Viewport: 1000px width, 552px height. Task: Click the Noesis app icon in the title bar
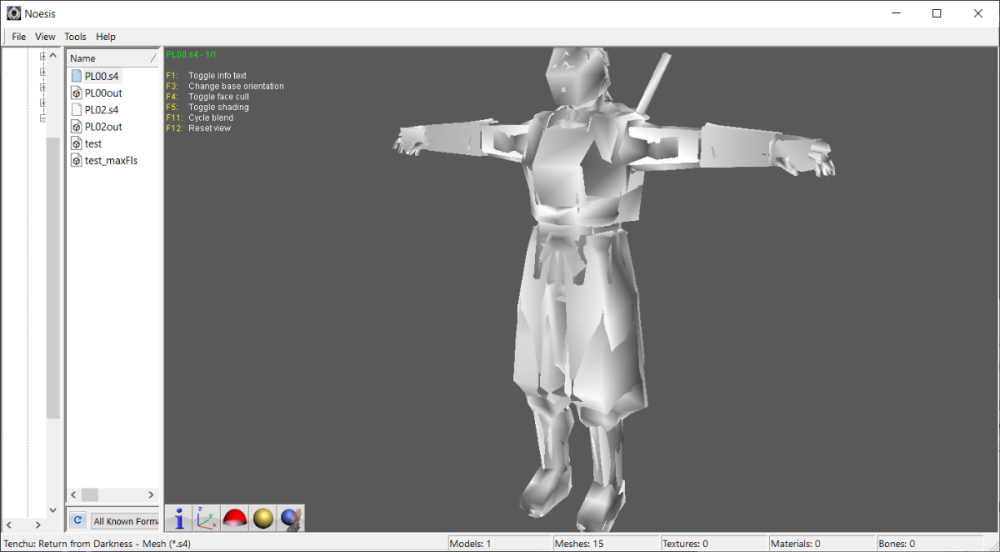tap(13, 13)
